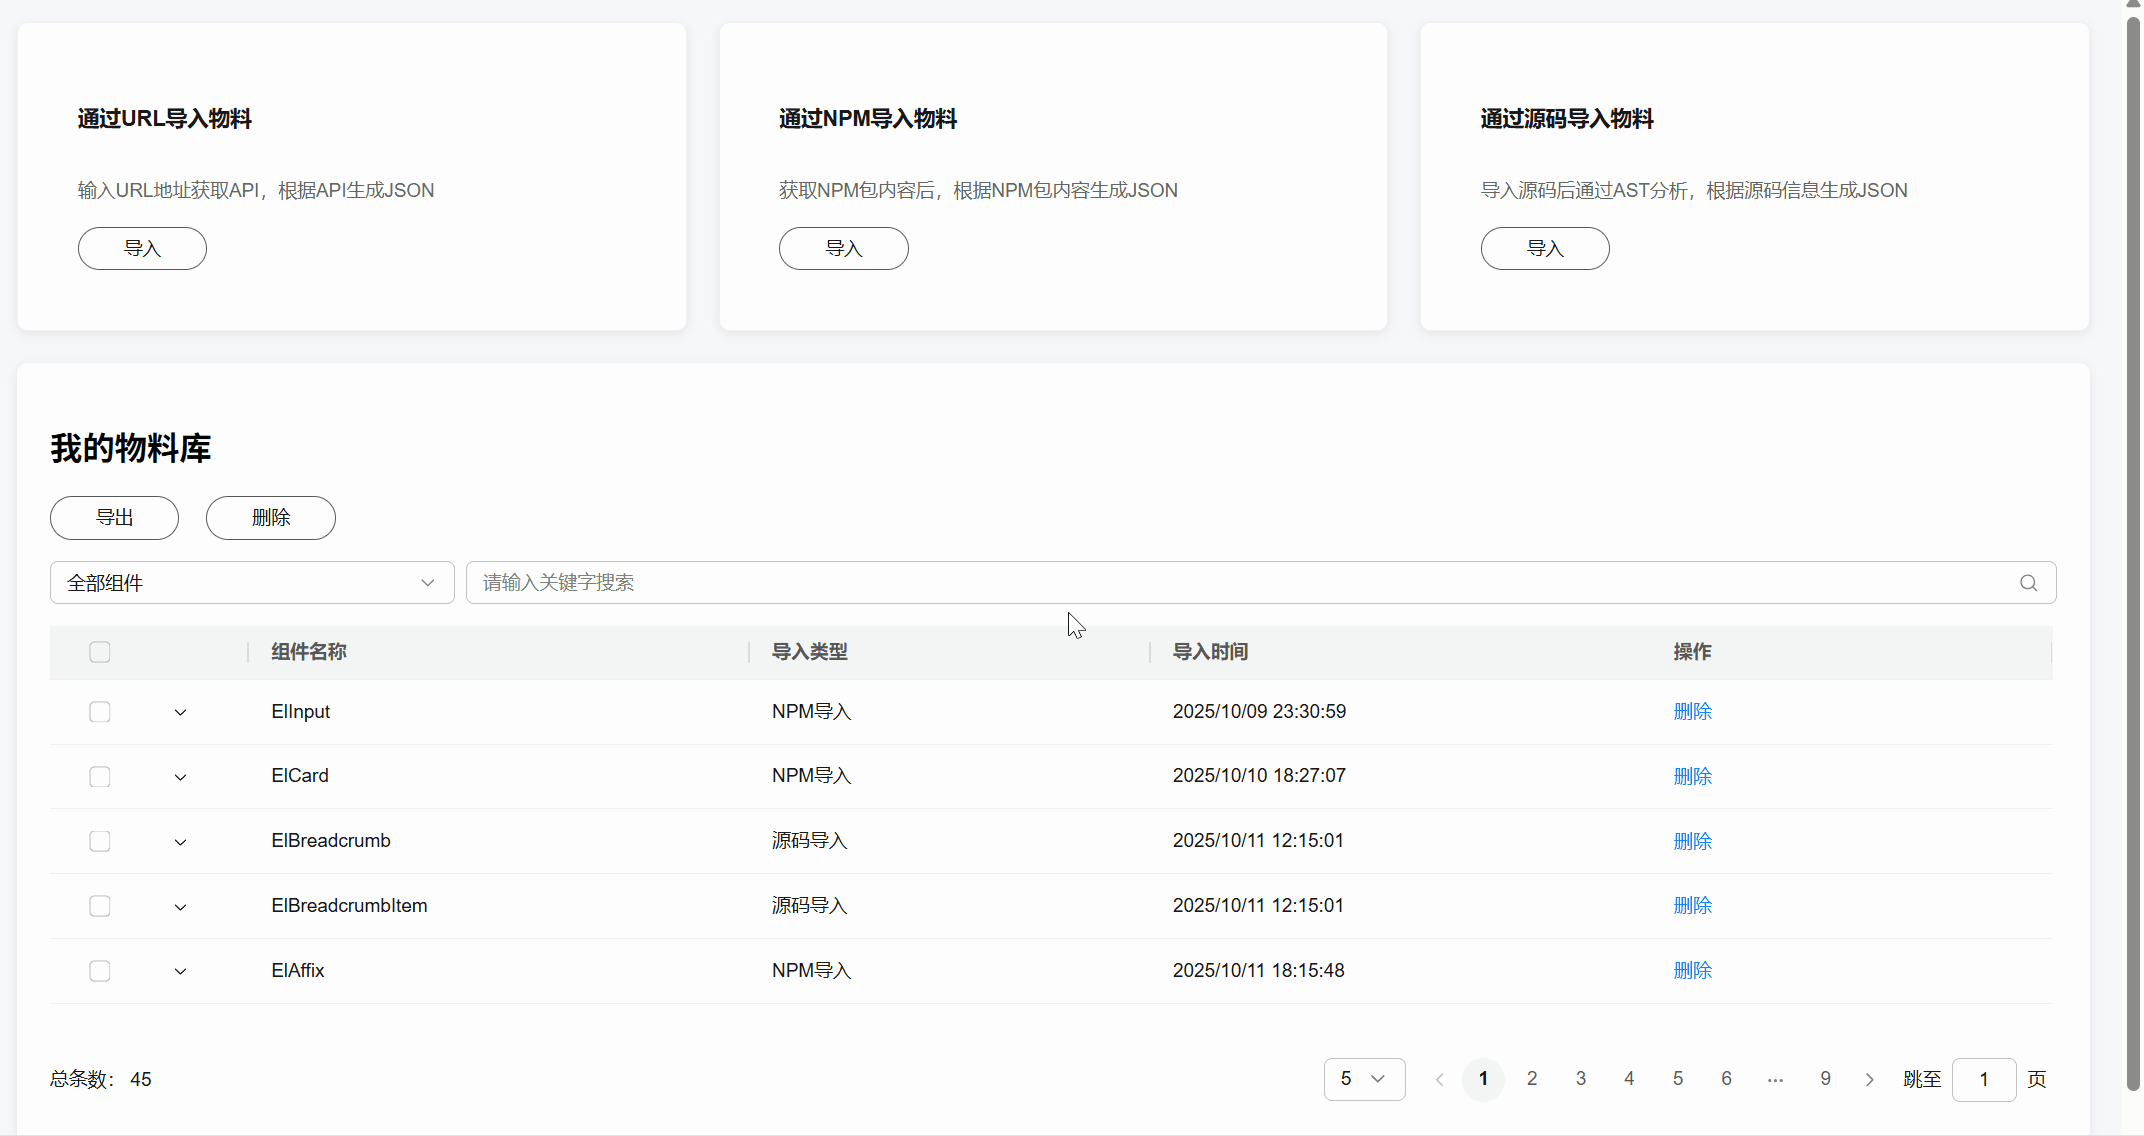Go to next page arrow

coord(1869,1079)
